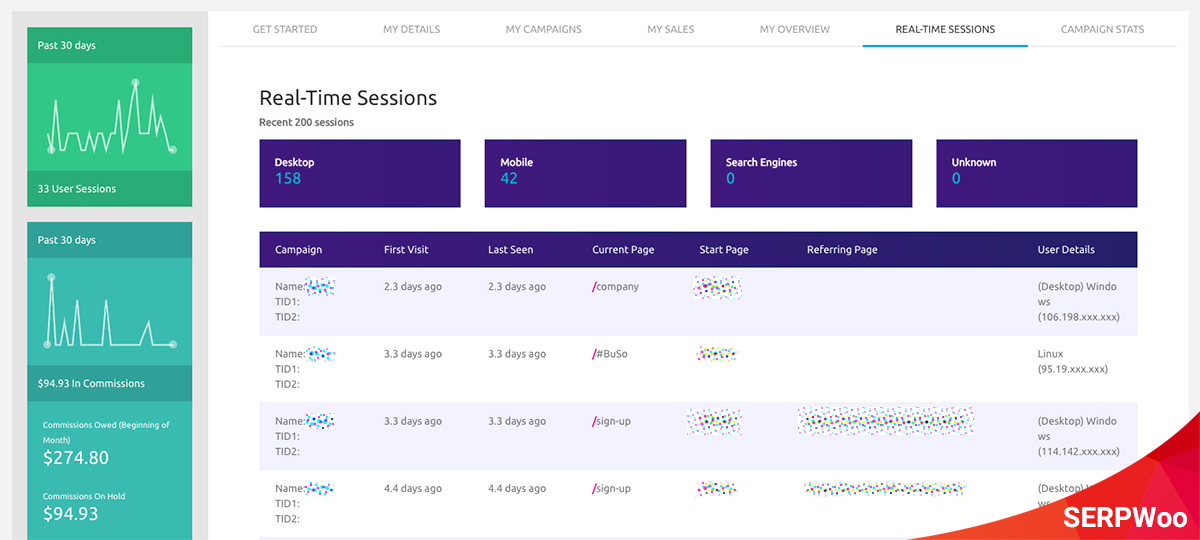1200x540 pixels.
Task: Open /sign-up link in 3.3 days row
Action: pos(611,421)
